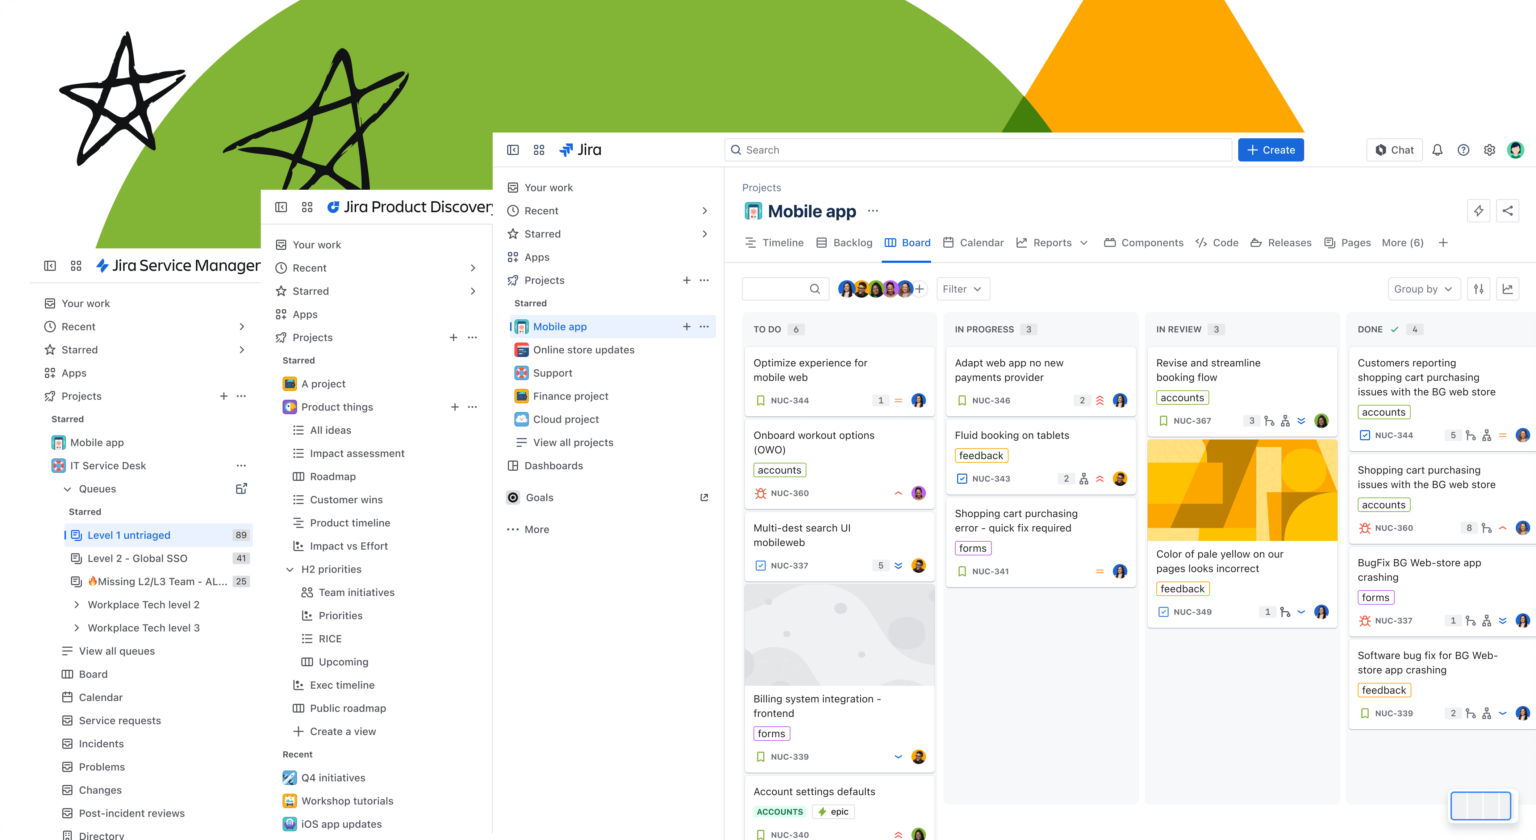The image size is (1536, 840).
Task: Click your profile avatar in the top bar
Action: [1516, 149]
